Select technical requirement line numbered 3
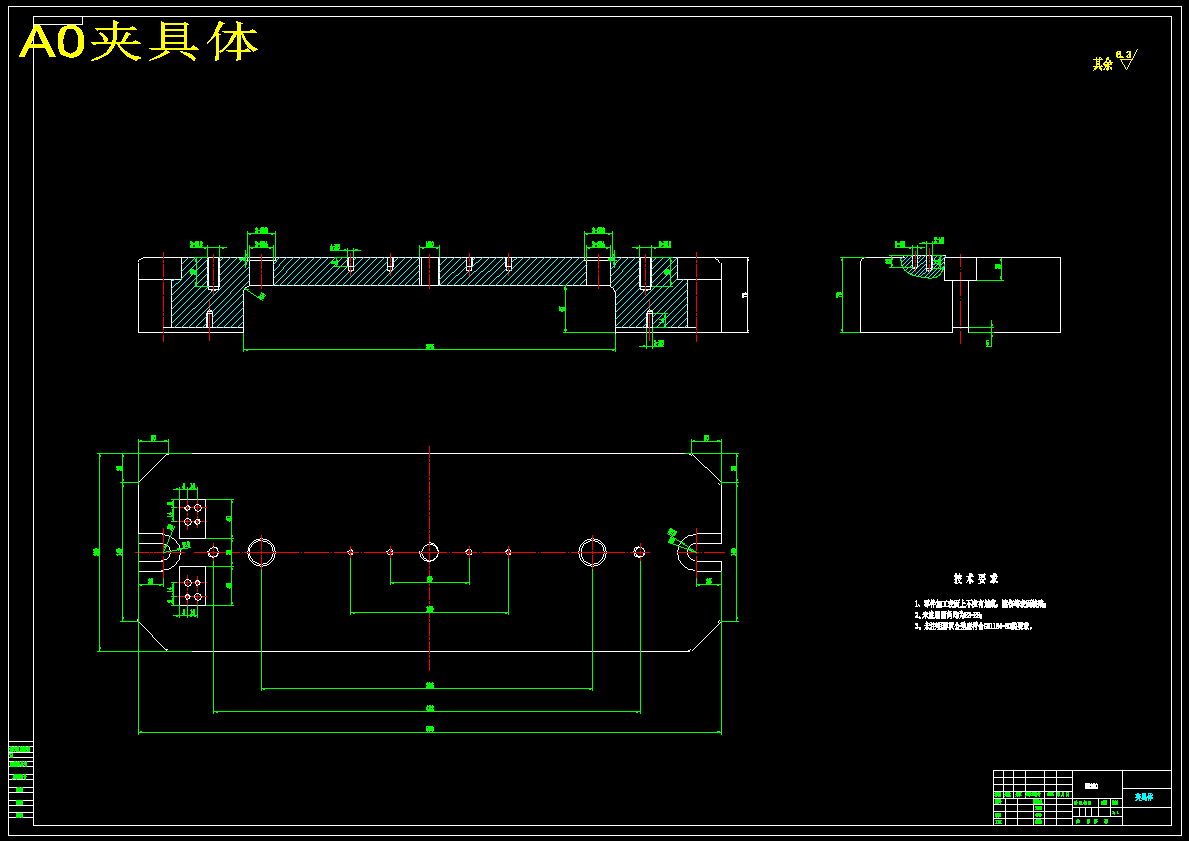 click(974, 626)
